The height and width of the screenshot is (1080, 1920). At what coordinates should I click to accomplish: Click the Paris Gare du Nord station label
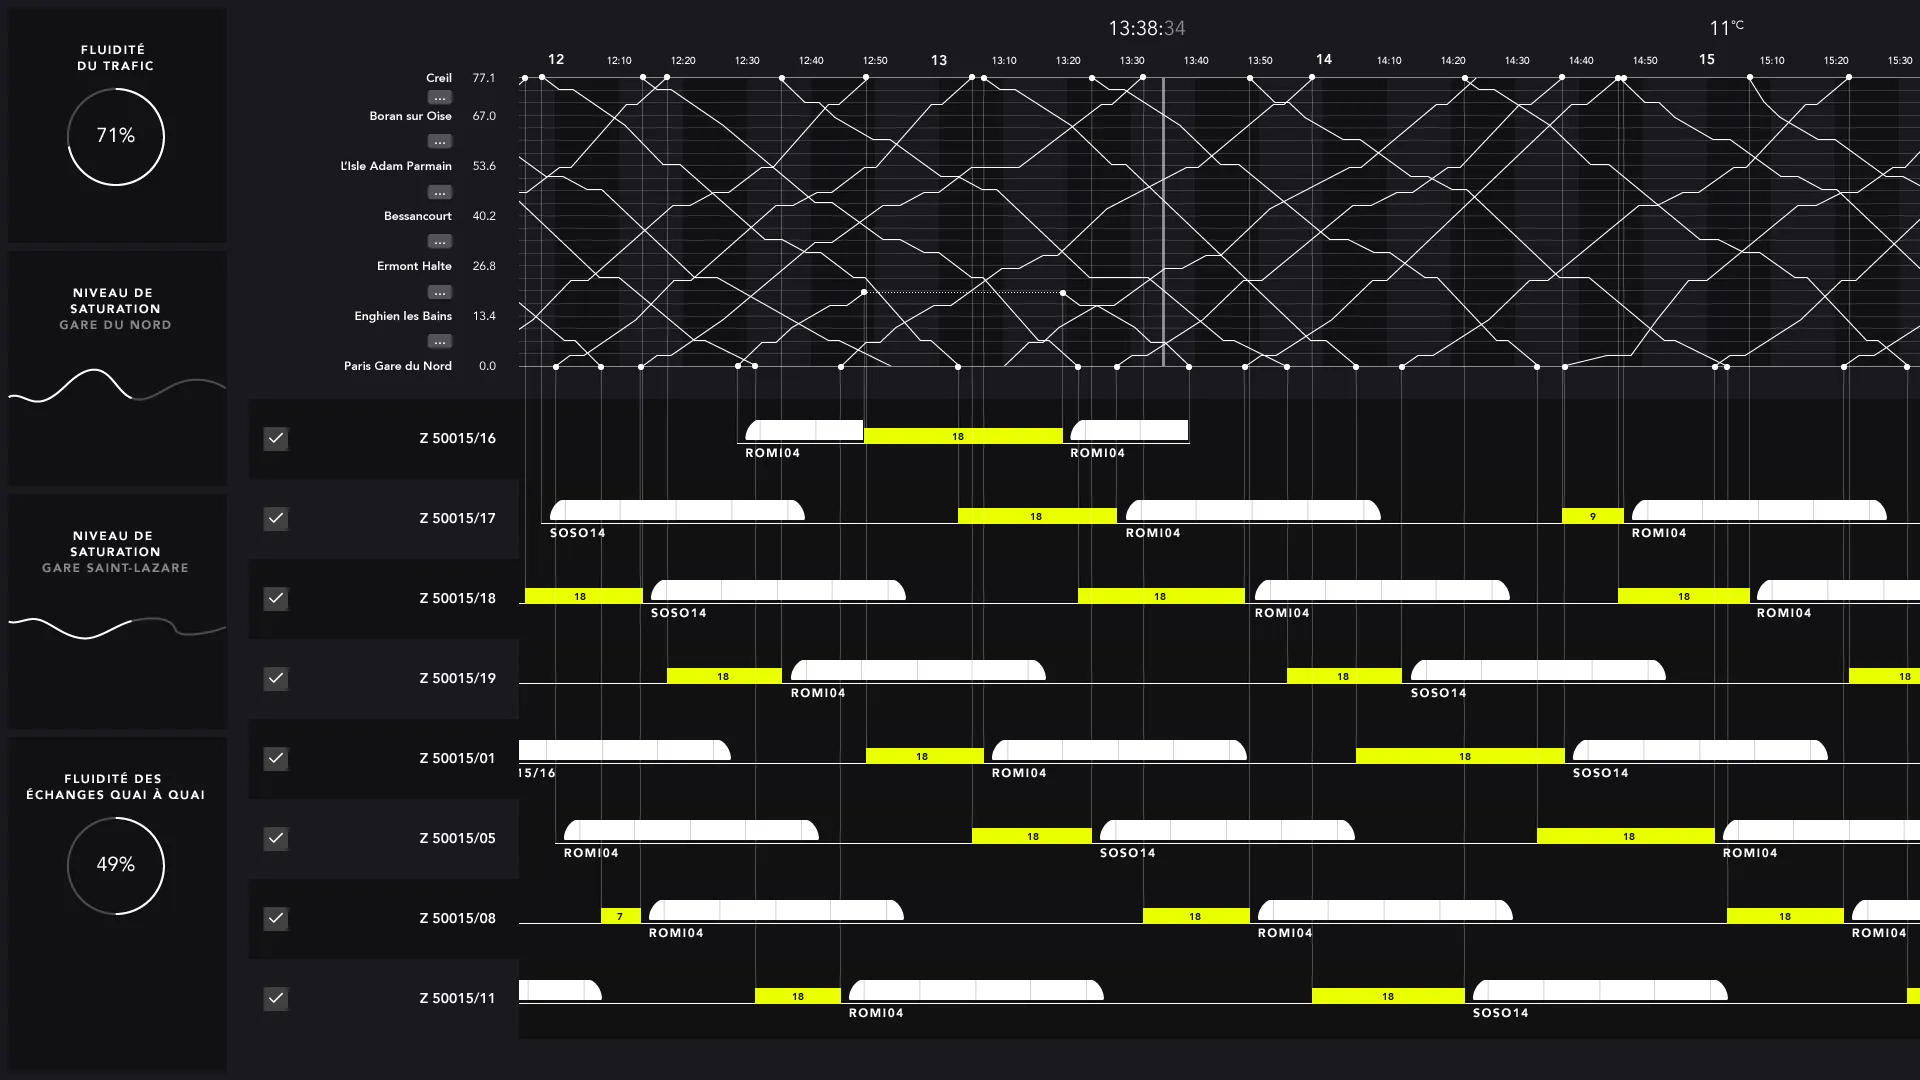[397, 366]
